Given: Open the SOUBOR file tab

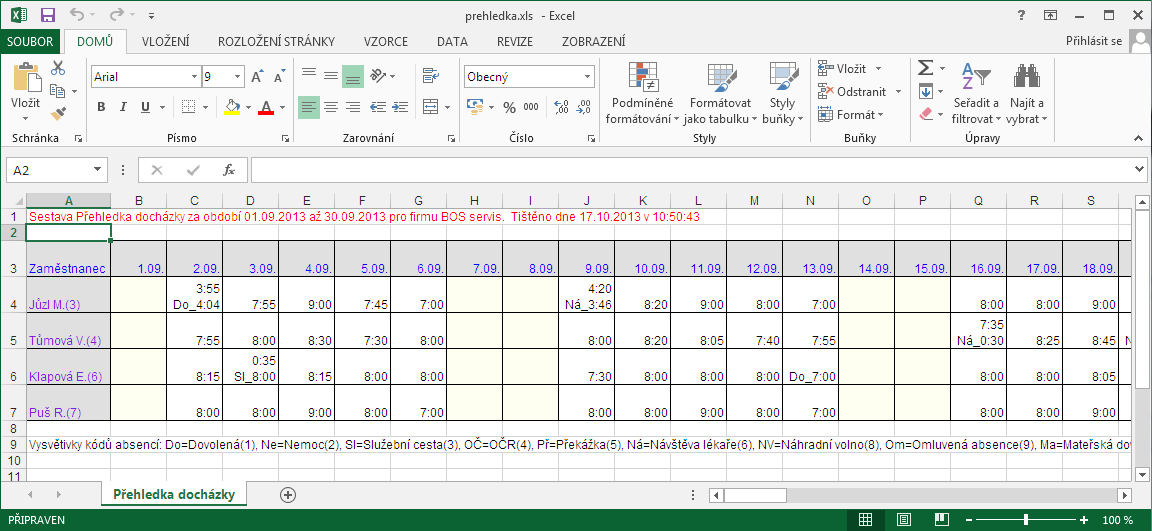Looking at the screenshot, I should tap(30, 42).
